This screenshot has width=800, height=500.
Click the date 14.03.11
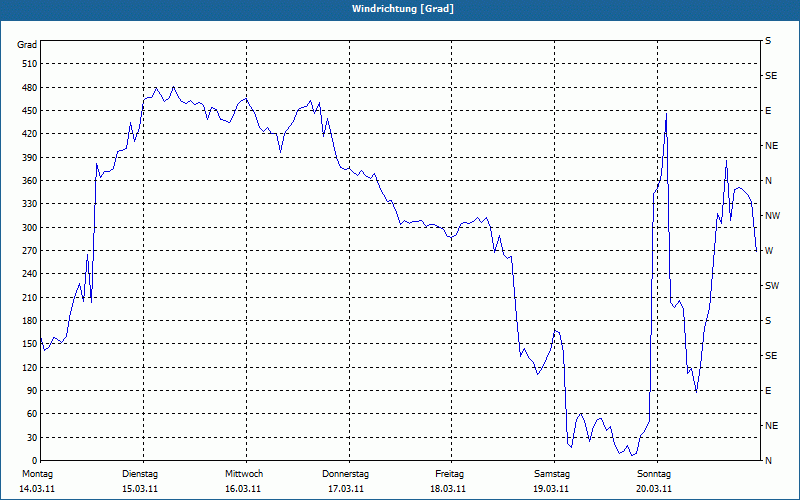click(x=37, y=489)
